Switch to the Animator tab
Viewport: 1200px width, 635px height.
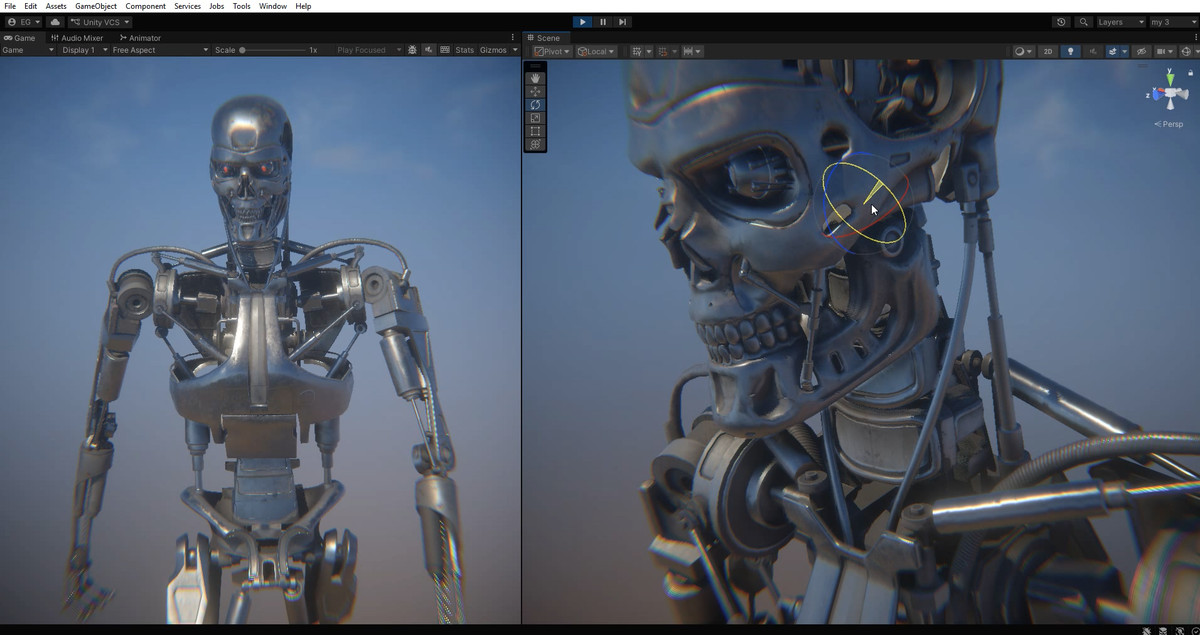pyautogui.click(x=140, y=38)
